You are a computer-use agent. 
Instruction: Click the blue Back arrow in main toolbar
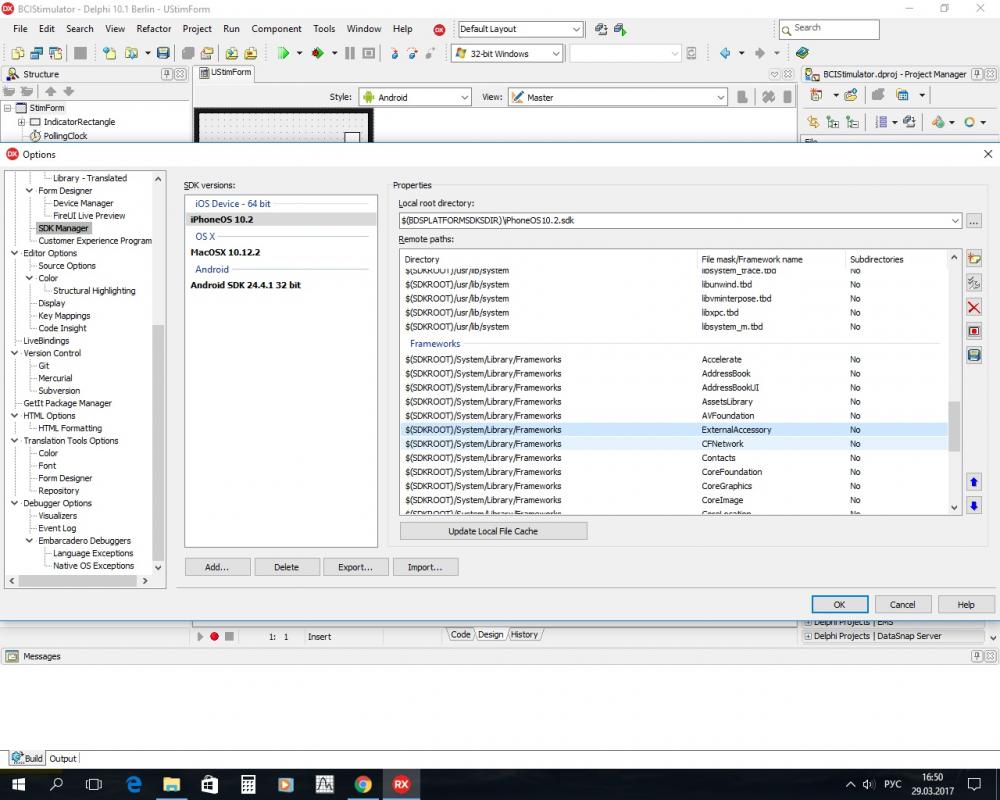point(725,54)
